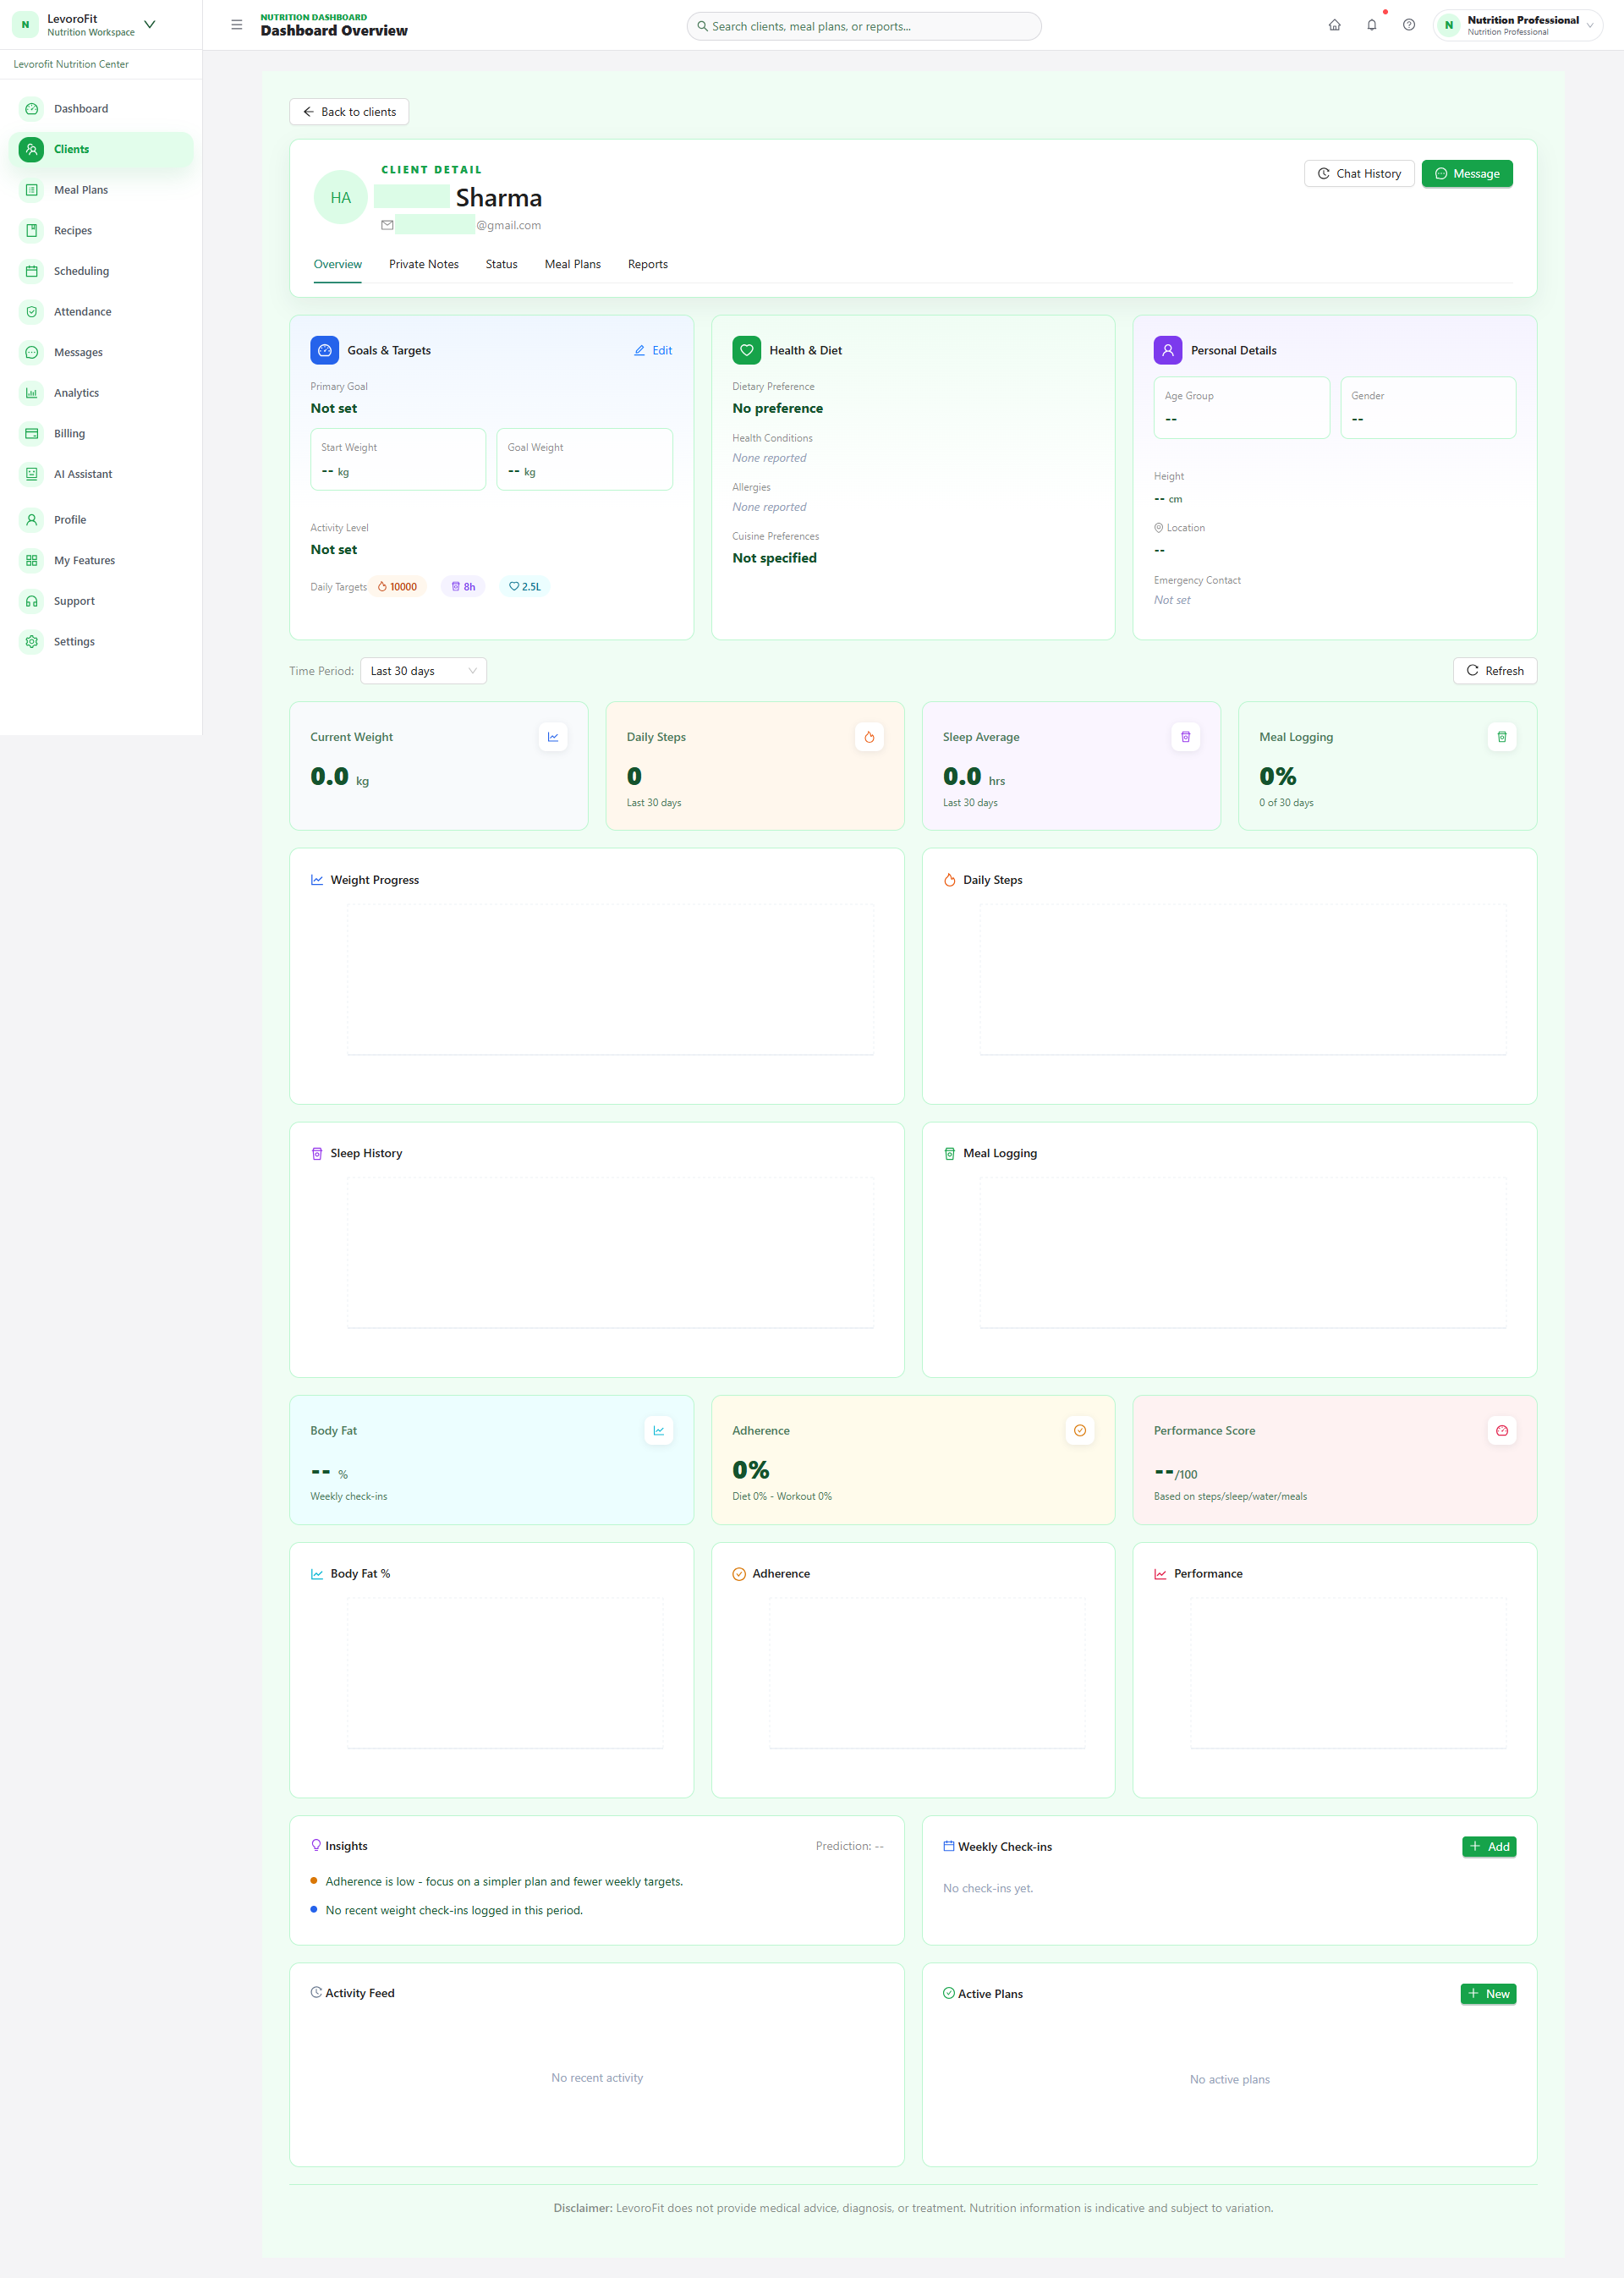Screen dimensions: 1624x2278
Task: Click the Meal Plans sidebar icon
Action: click(32, 190)
